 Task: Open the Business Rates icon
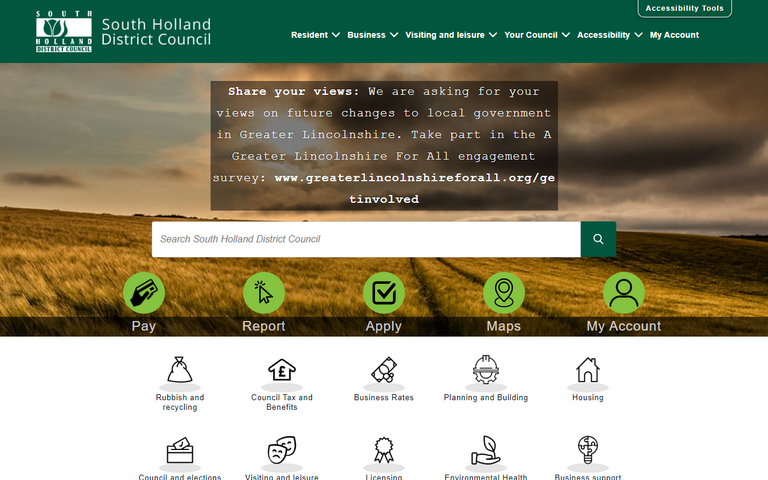click(x=385, y=370)
